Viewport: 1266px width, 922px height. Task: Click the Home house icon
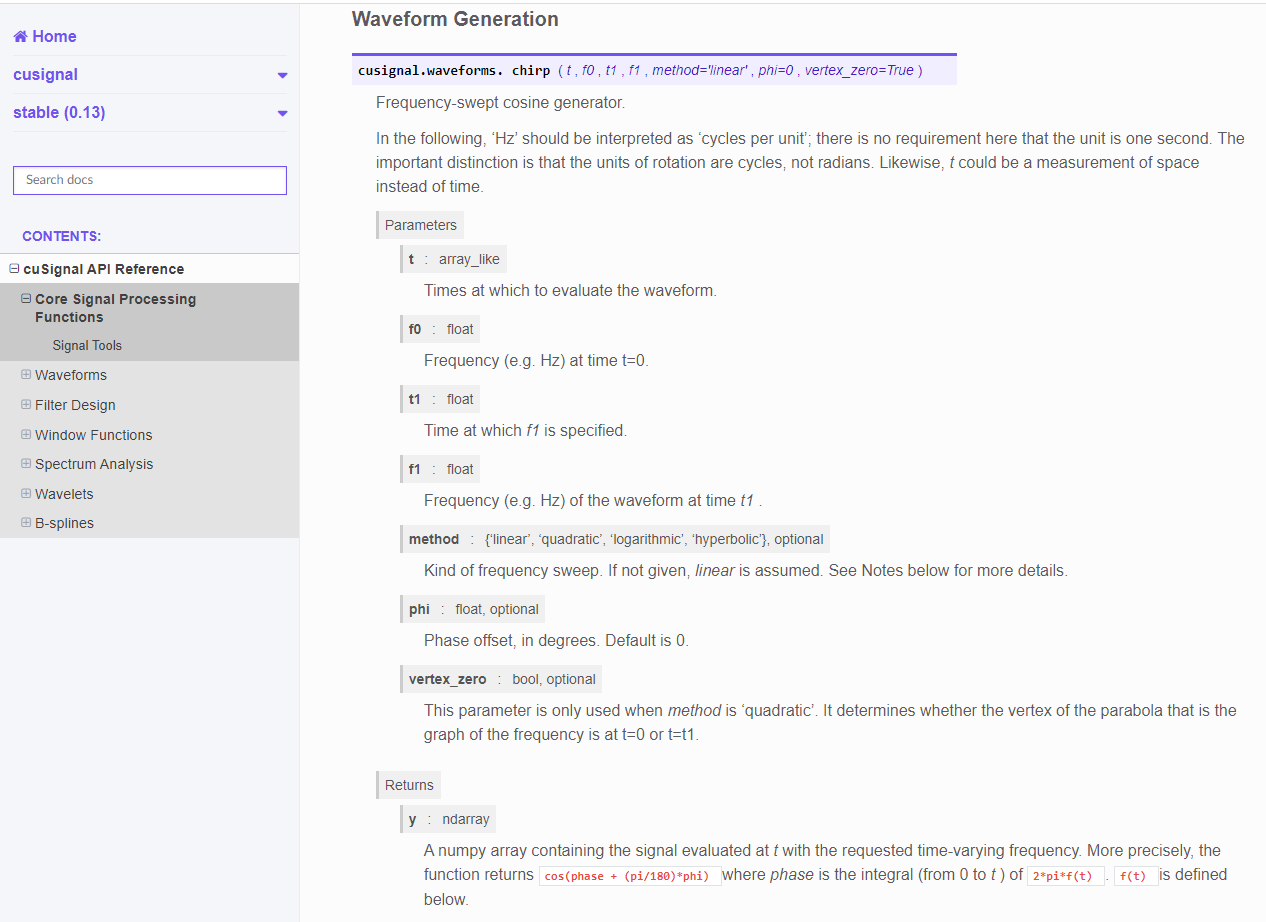(19, 36)
